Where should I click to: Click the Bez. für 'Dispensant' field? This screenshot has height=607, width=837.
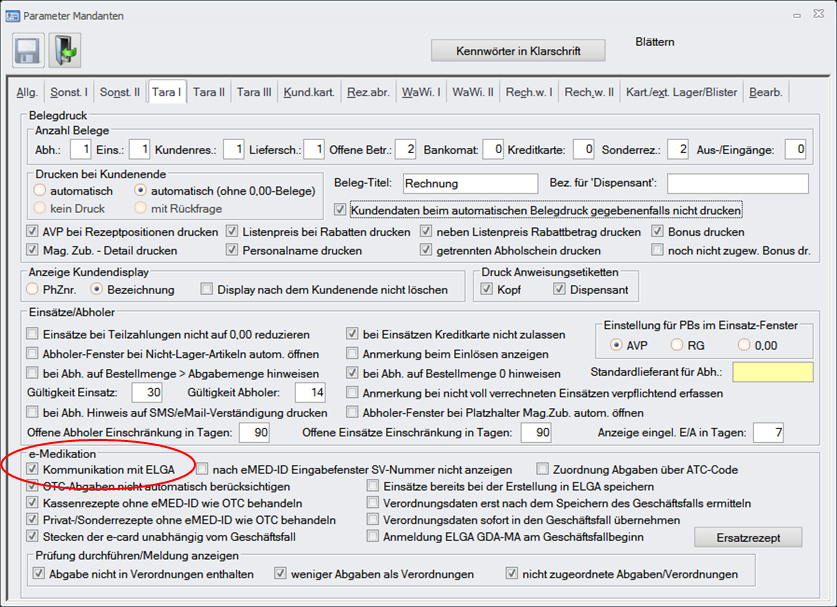pos(737,184)
